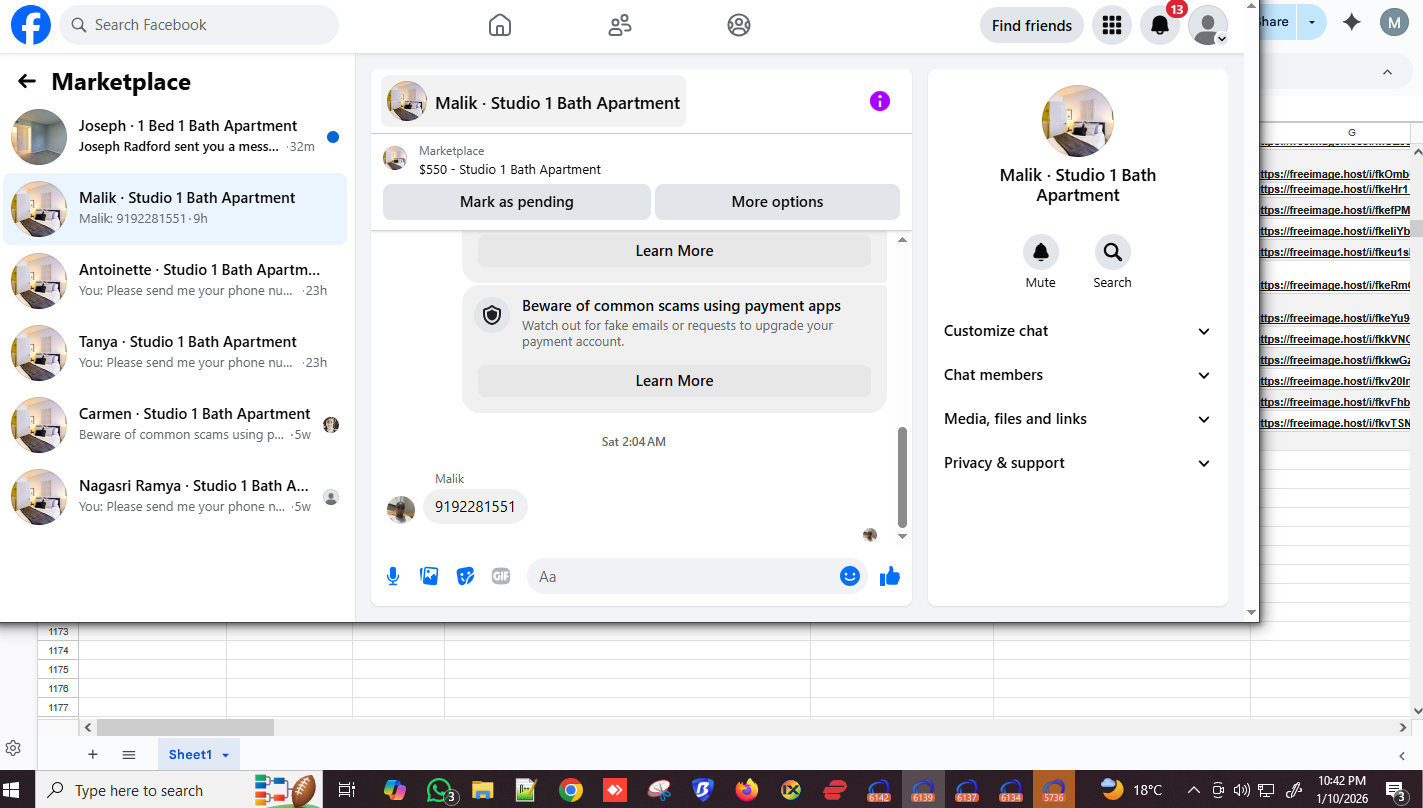Open the 10:42 PM clock in taskbar
Image resolution: width=1423 pixels, height=808 pixels.
(x=1342, y=790)
